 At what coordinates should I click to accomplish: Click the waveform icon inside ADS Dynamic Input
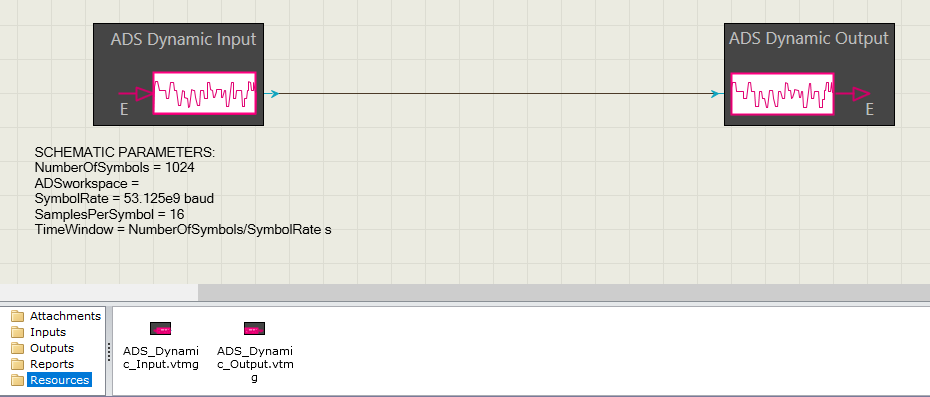205,93
